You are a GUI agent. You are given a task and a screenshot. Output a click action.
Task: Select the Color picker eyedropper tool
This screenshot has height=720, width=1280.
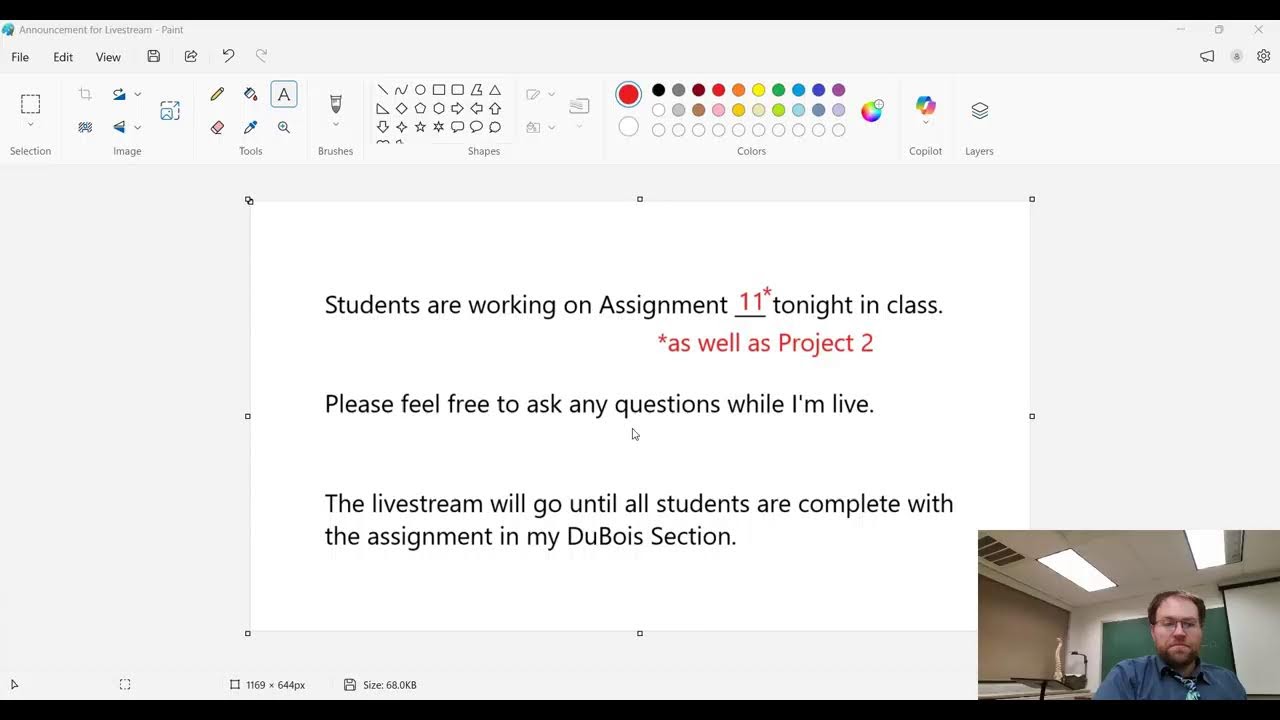pos(250,127)
